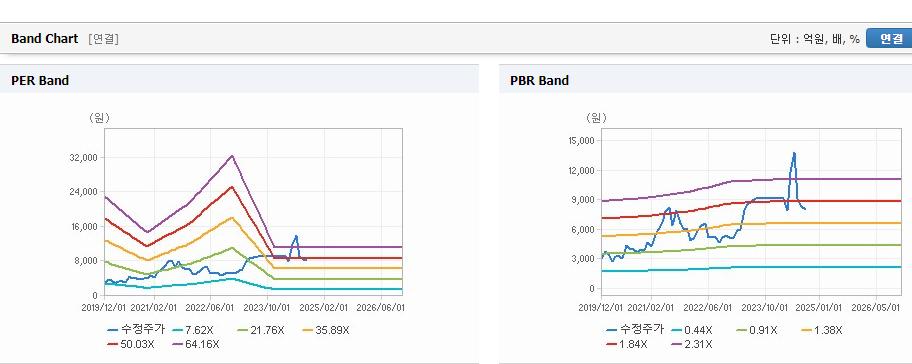Click the PBR Band panel title
This screenshot has height=364, width=912.
[x=539, y=81]
